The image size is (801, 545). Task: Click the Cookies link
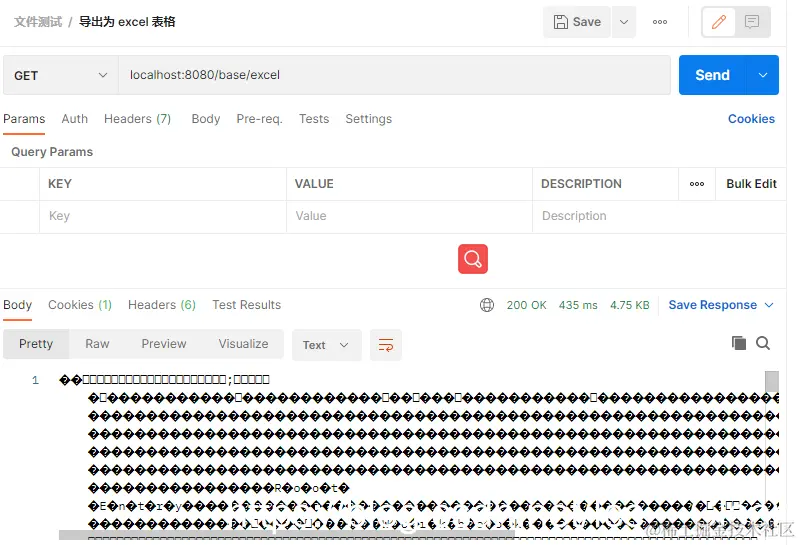(x=751, y=119)
